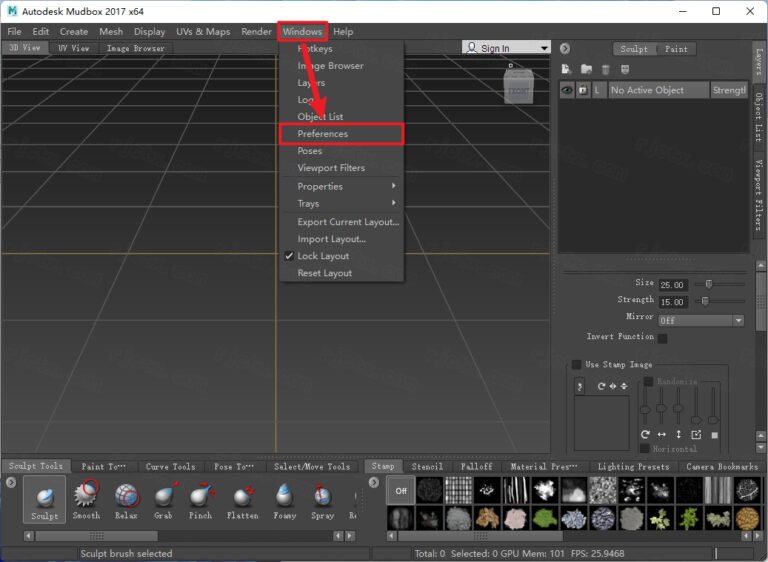Collapse the right panel with arrow button

[565, 49]
